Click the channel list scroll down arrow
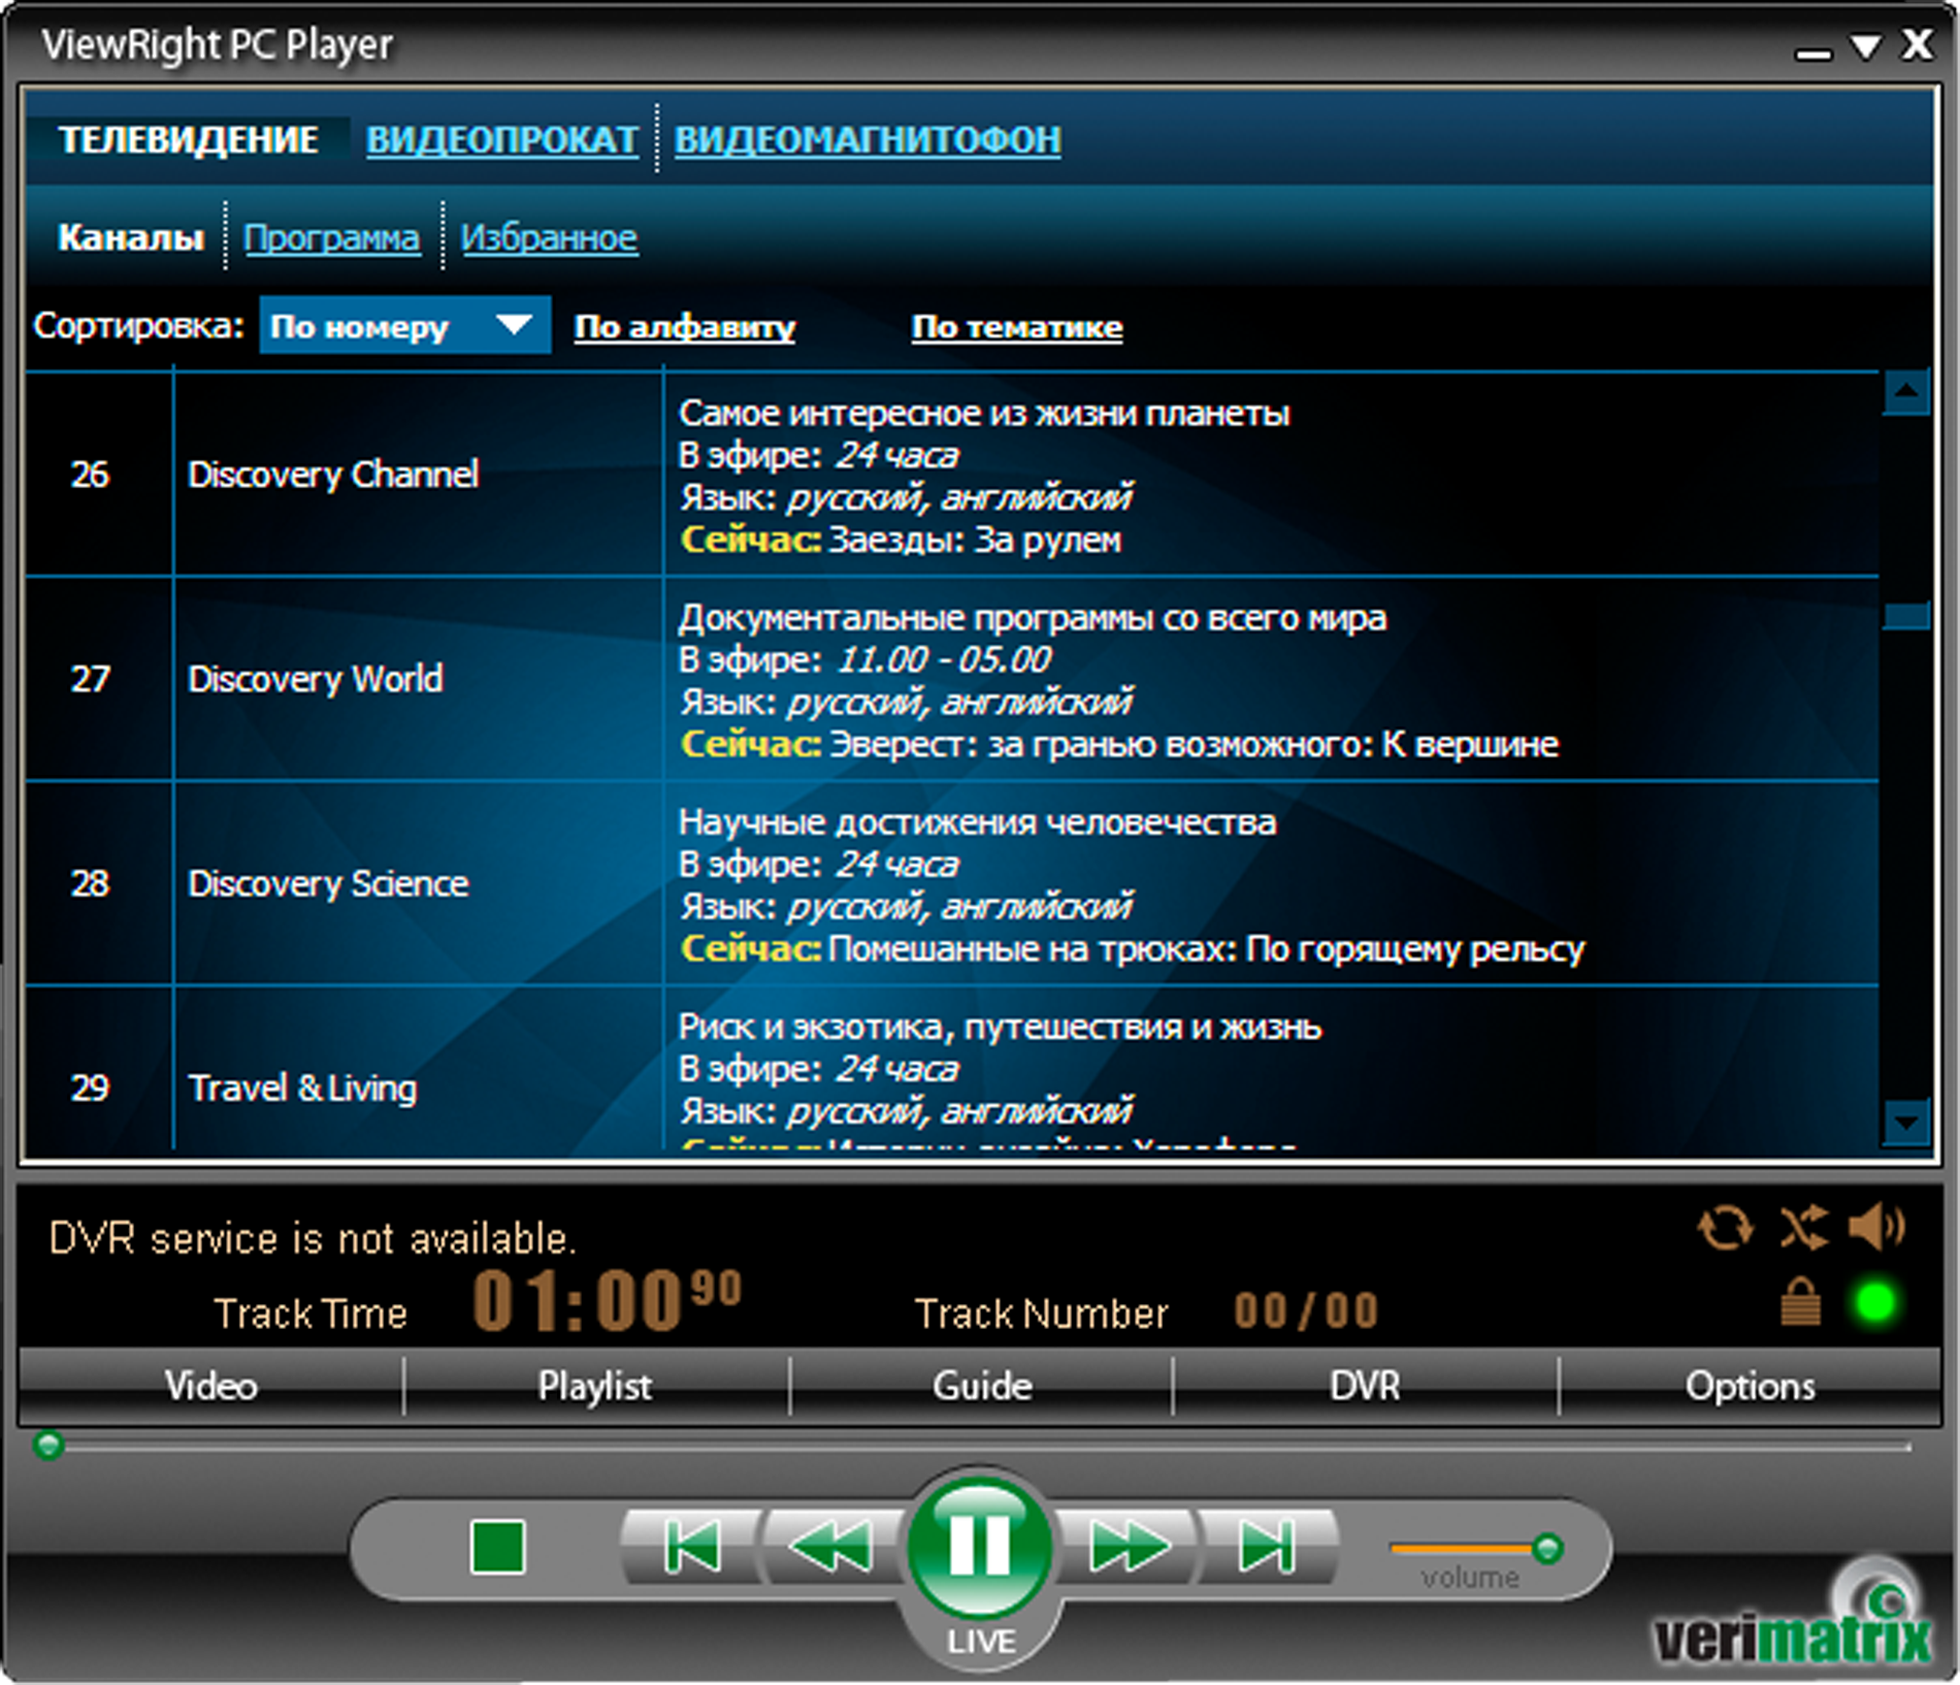The height and width of the screenshot is (1685, 1960). point(1906,1123)
